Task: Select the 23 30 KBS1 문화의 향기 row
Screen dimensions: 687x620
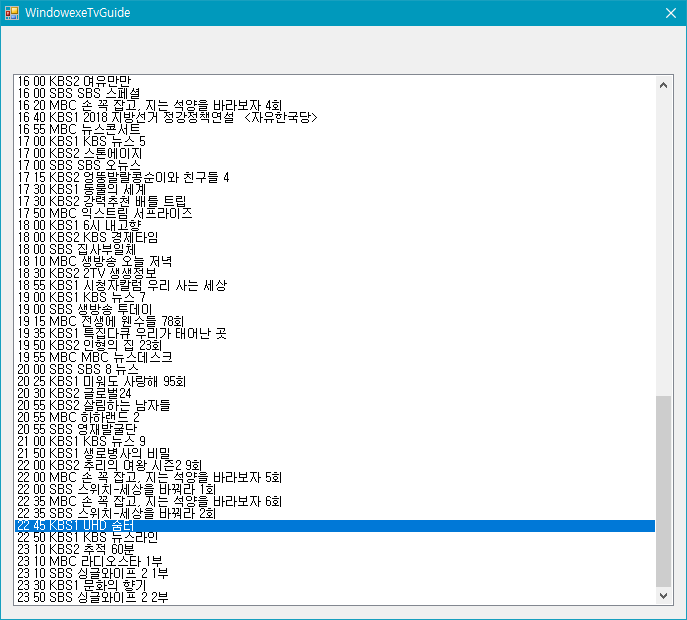Action: tap(335, 586)
